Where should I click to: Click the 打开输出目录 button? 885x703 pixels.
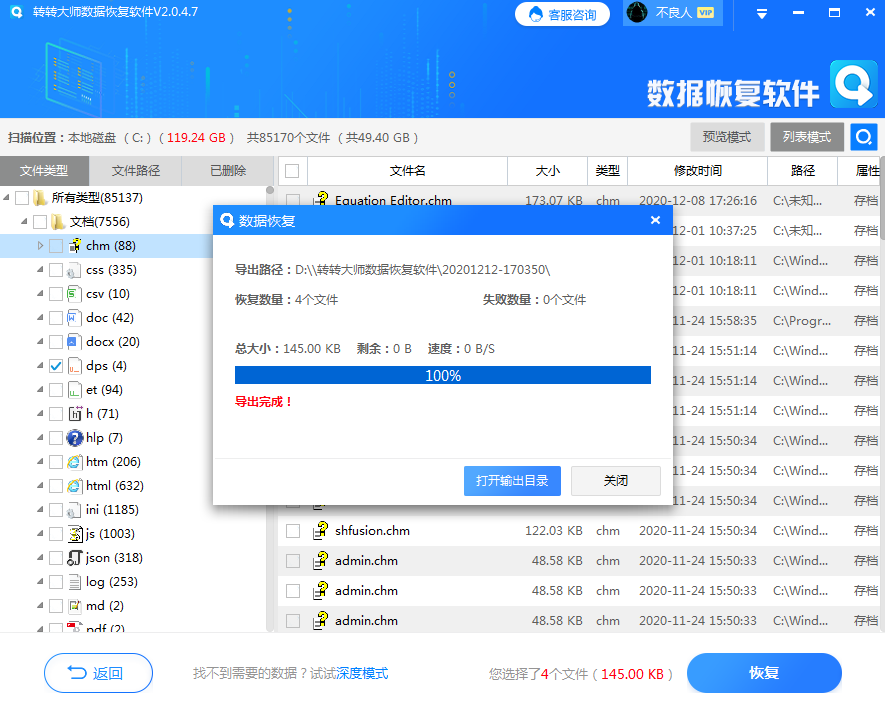click(x=512, y=480)
